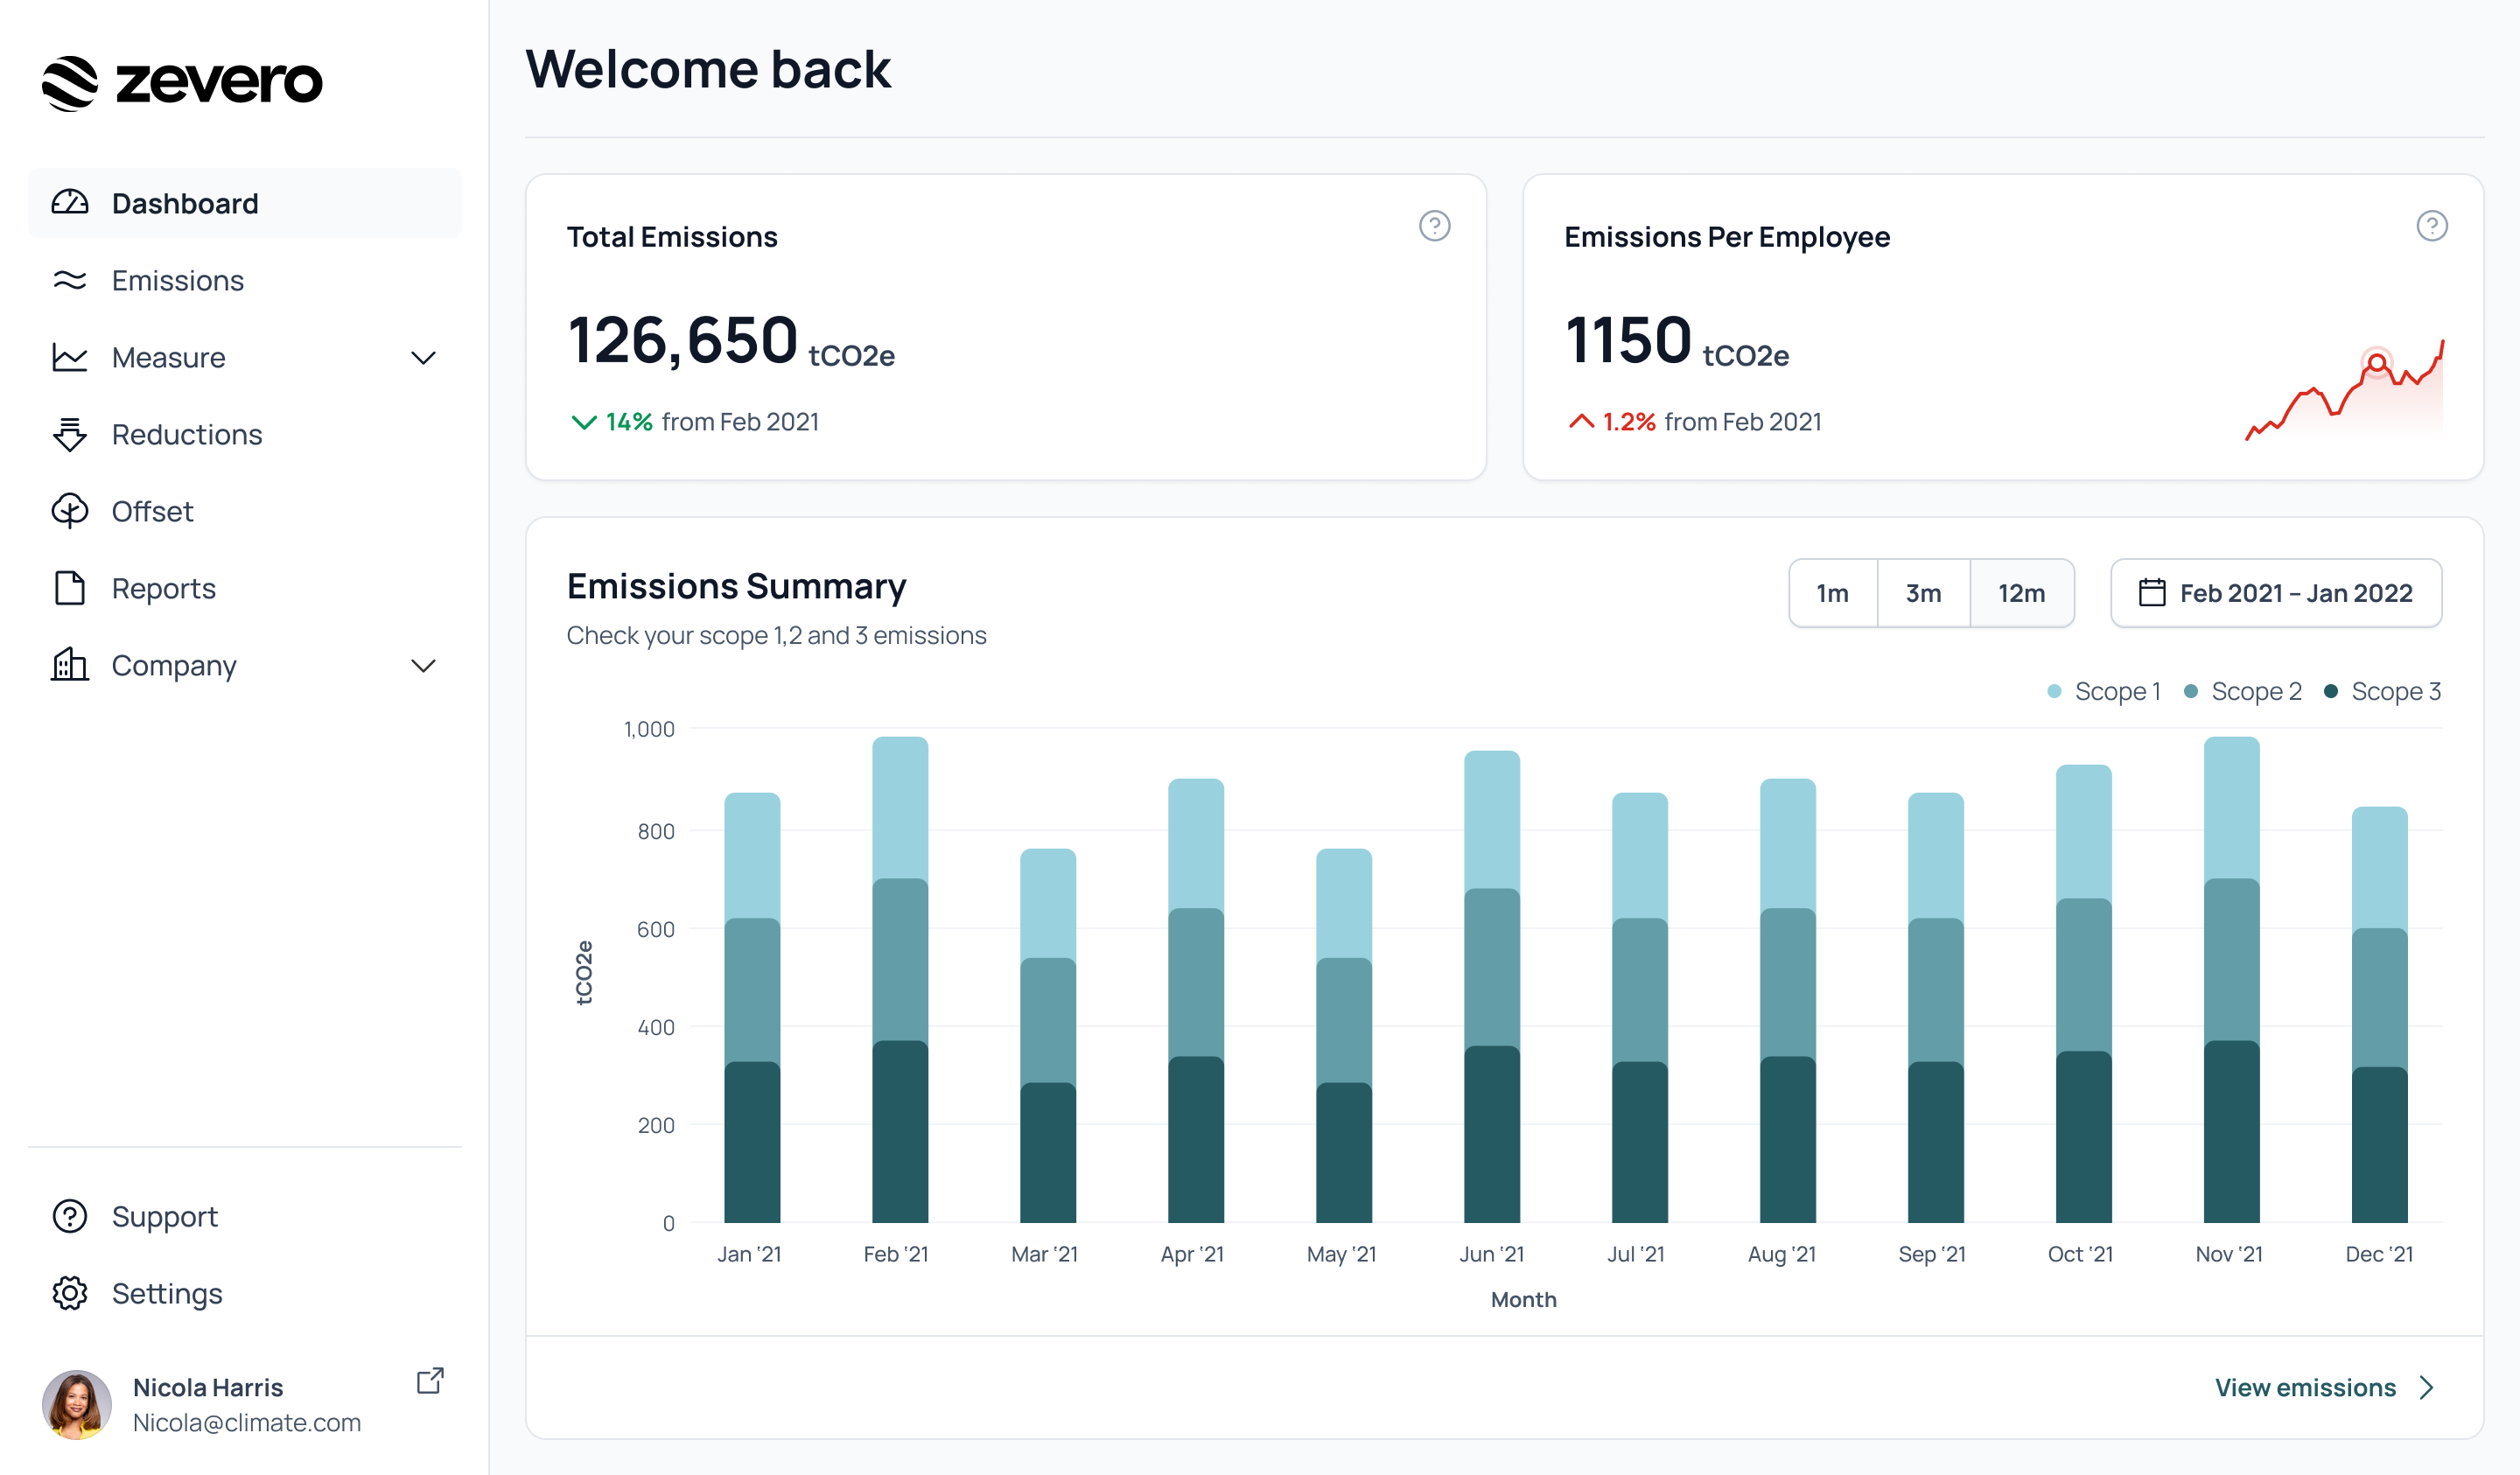Click Scope 3 segment of Apr '21 bar
This screenshot has width=2520, height=1475.
(x=1196, y=1139)
